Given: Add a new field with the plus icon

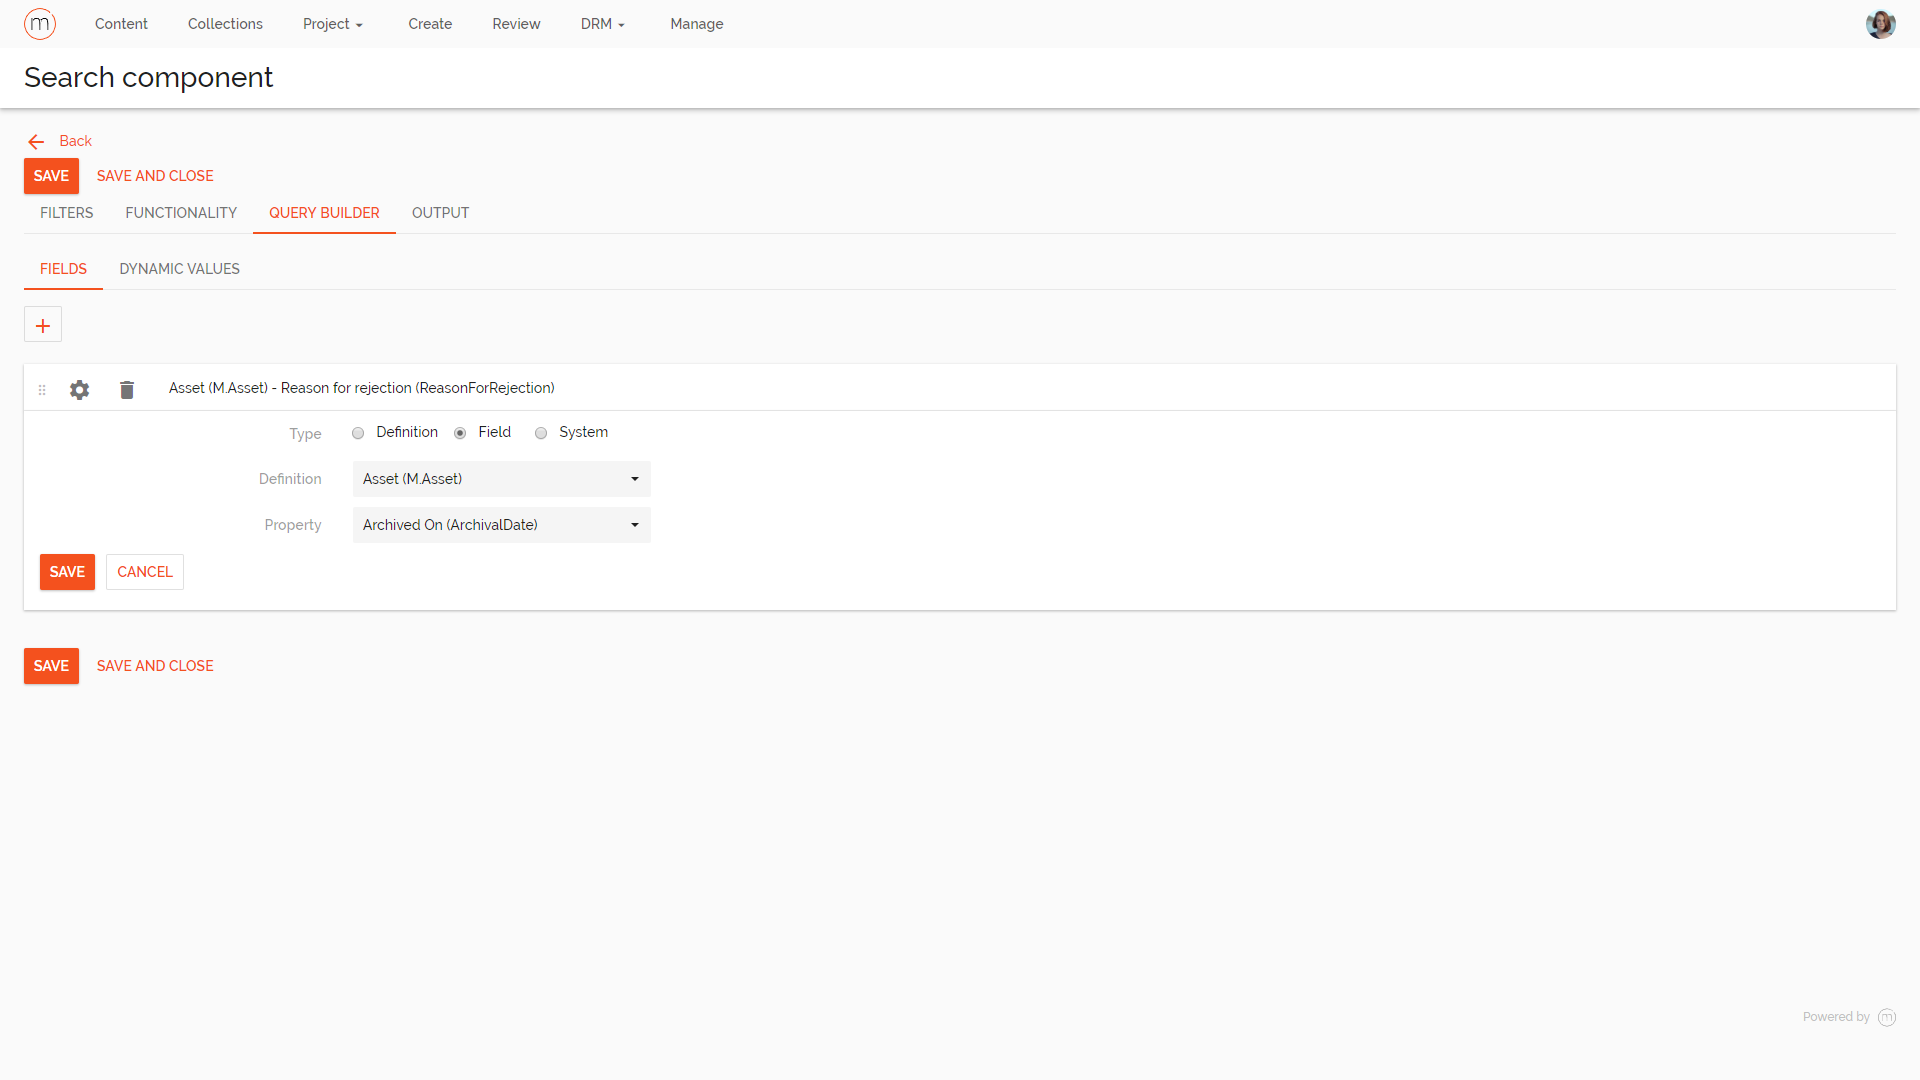Looking at the screenshot, I should pos(43,324).
